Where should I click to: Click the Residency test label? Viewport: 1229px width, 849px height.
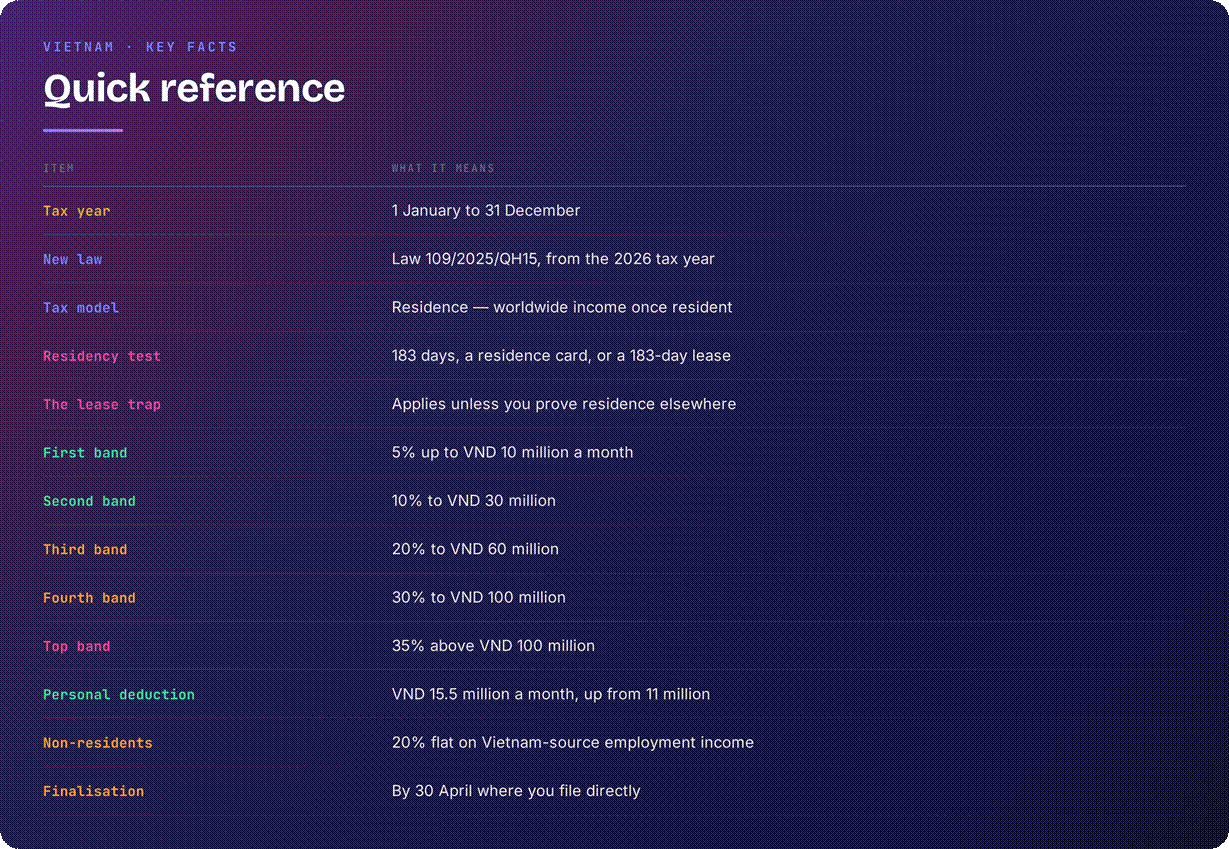click(102, 356)
